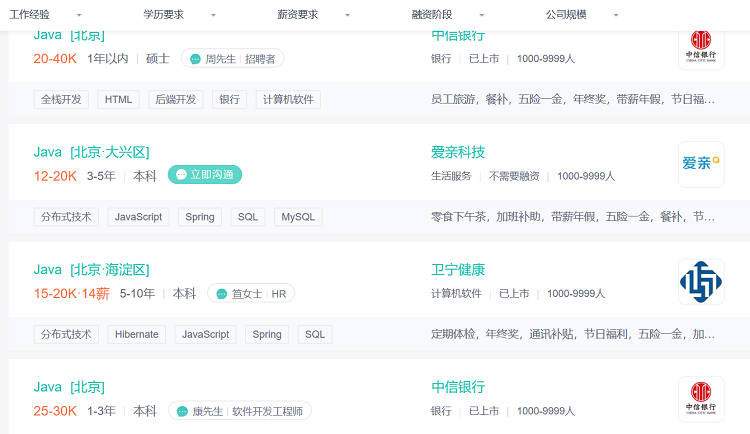This screenshot has height=434, width=750.
Task: Select the MySQL skill tag
Action: click(x=297, y=217)
